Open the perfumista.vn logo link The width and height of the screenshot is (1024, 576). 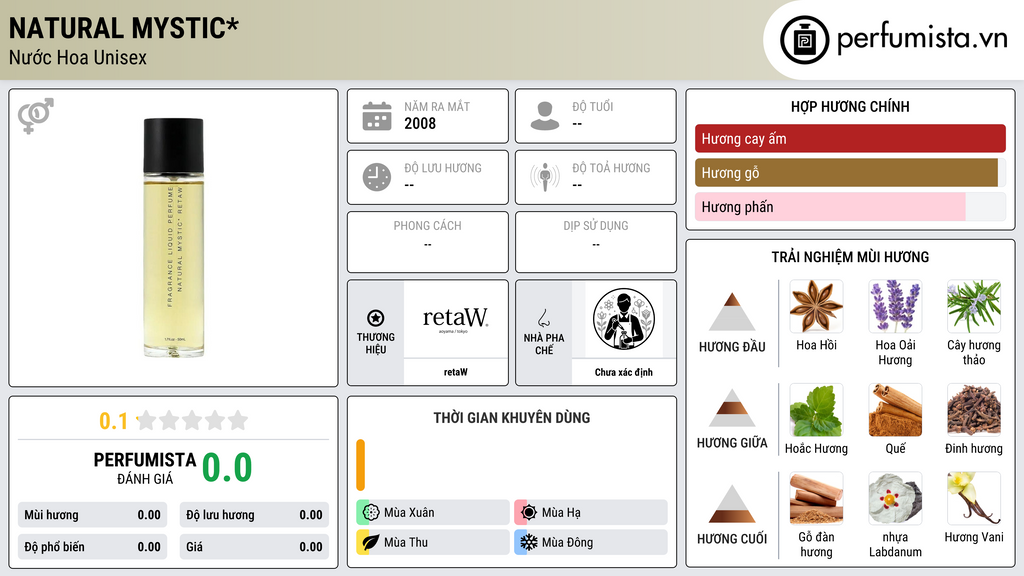893,39
